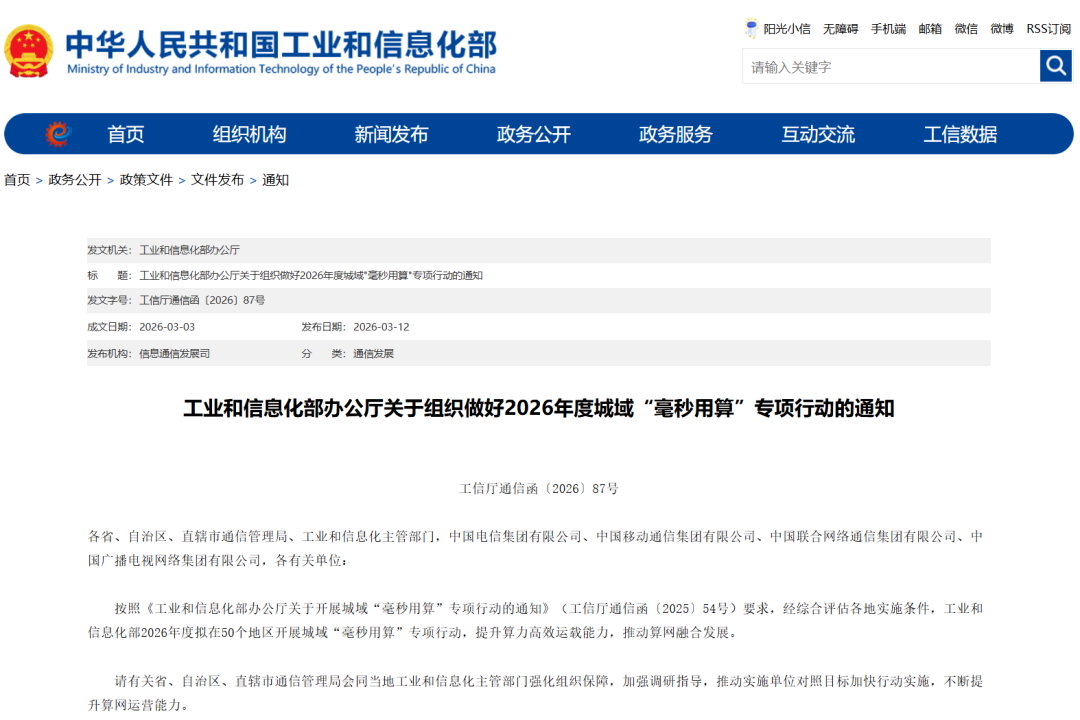This screenshot has width=1080, height=720.
Task: Open the 手机端 mobile version link
Action: click(x=889, y=29)
